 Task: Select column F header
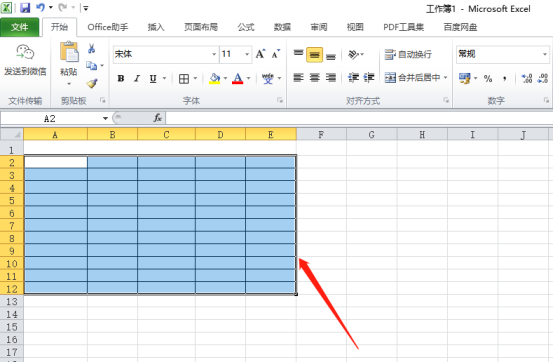point(321,135)
